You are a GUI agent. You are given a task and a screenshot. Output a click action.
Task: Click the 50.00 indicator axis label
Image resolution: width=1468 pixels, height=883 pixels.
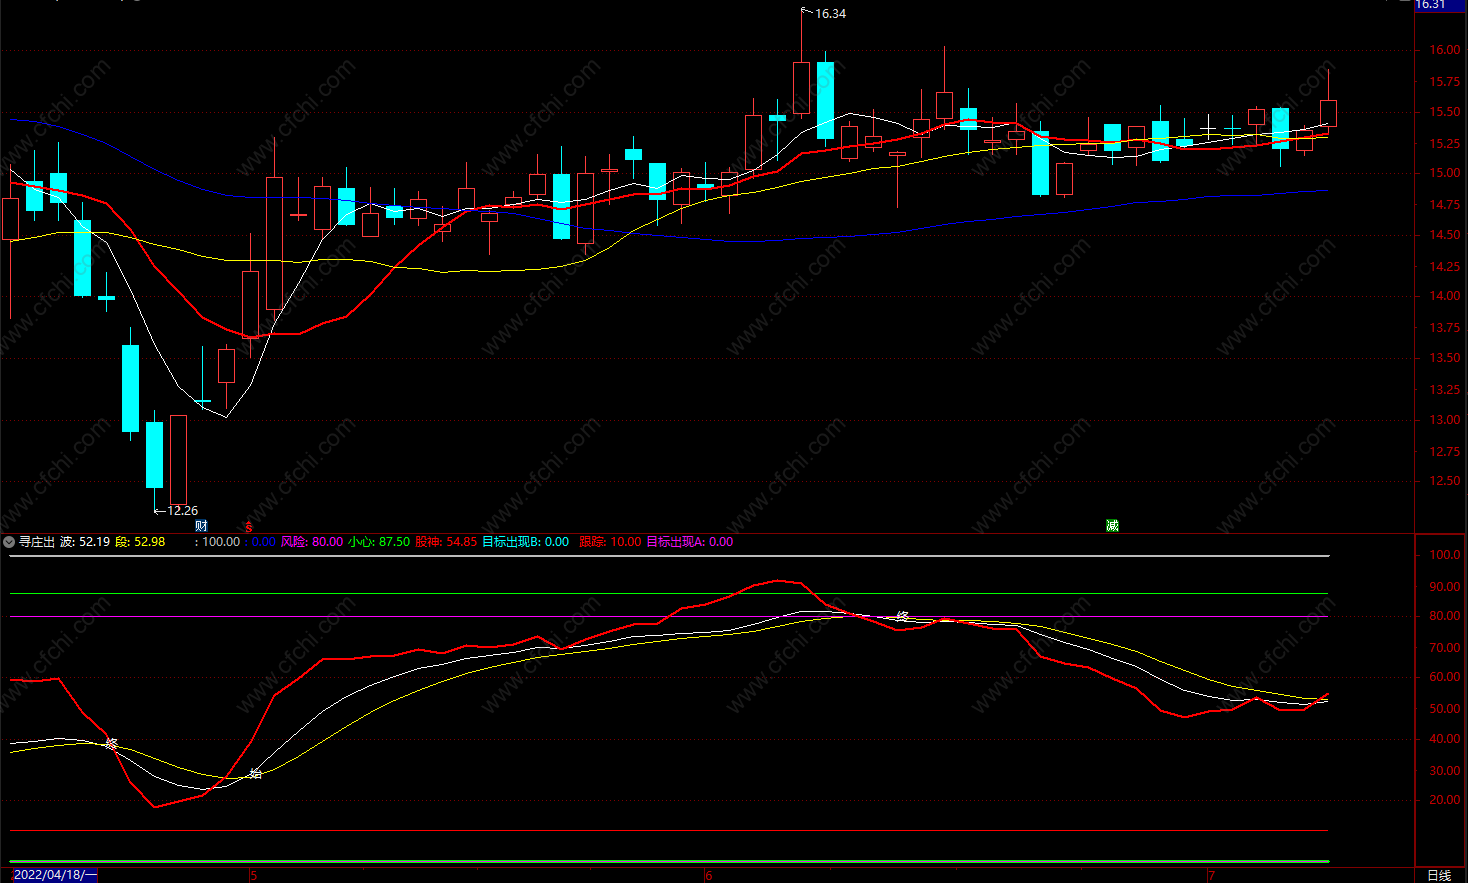click(x=1445, y=709)
